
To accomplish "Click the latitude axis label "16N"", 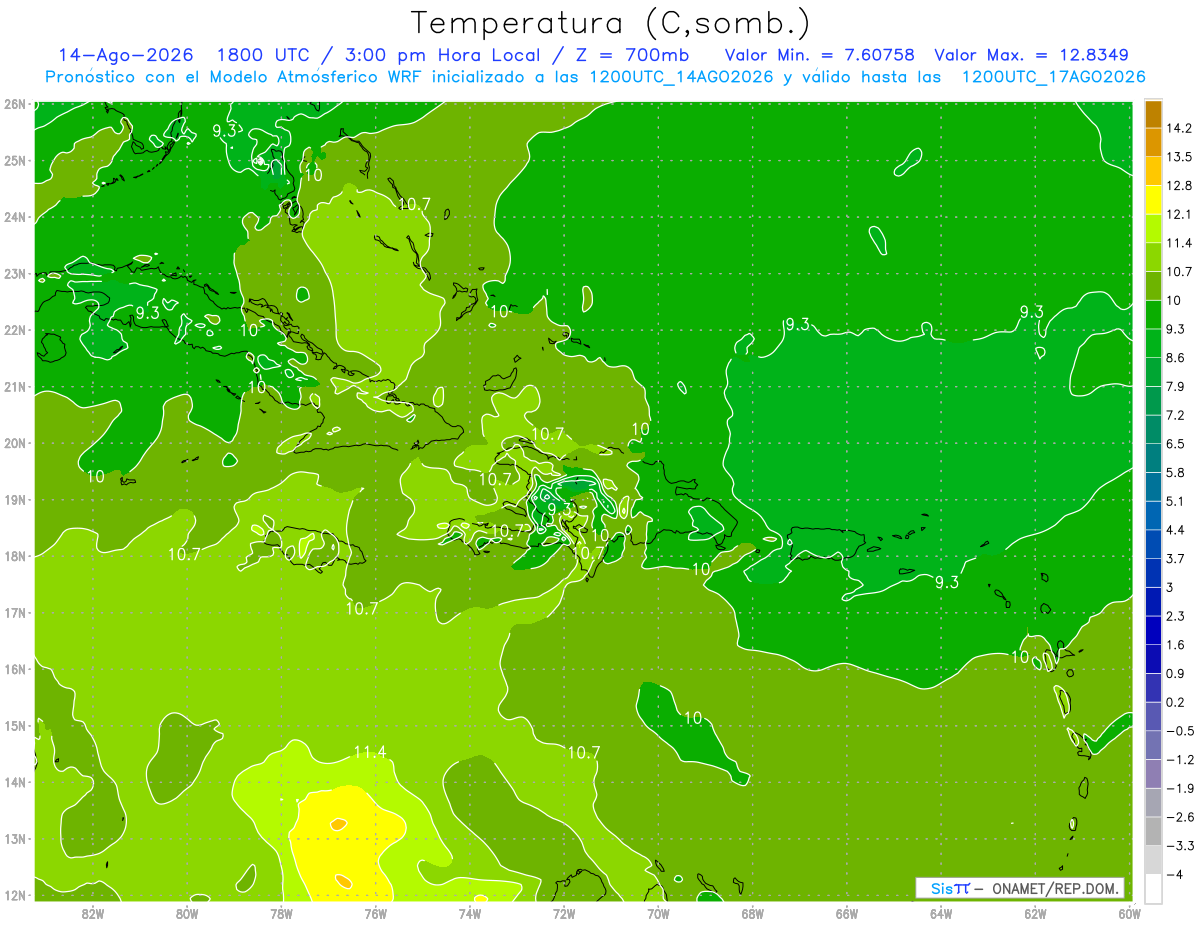I will (x=15, y=669).
